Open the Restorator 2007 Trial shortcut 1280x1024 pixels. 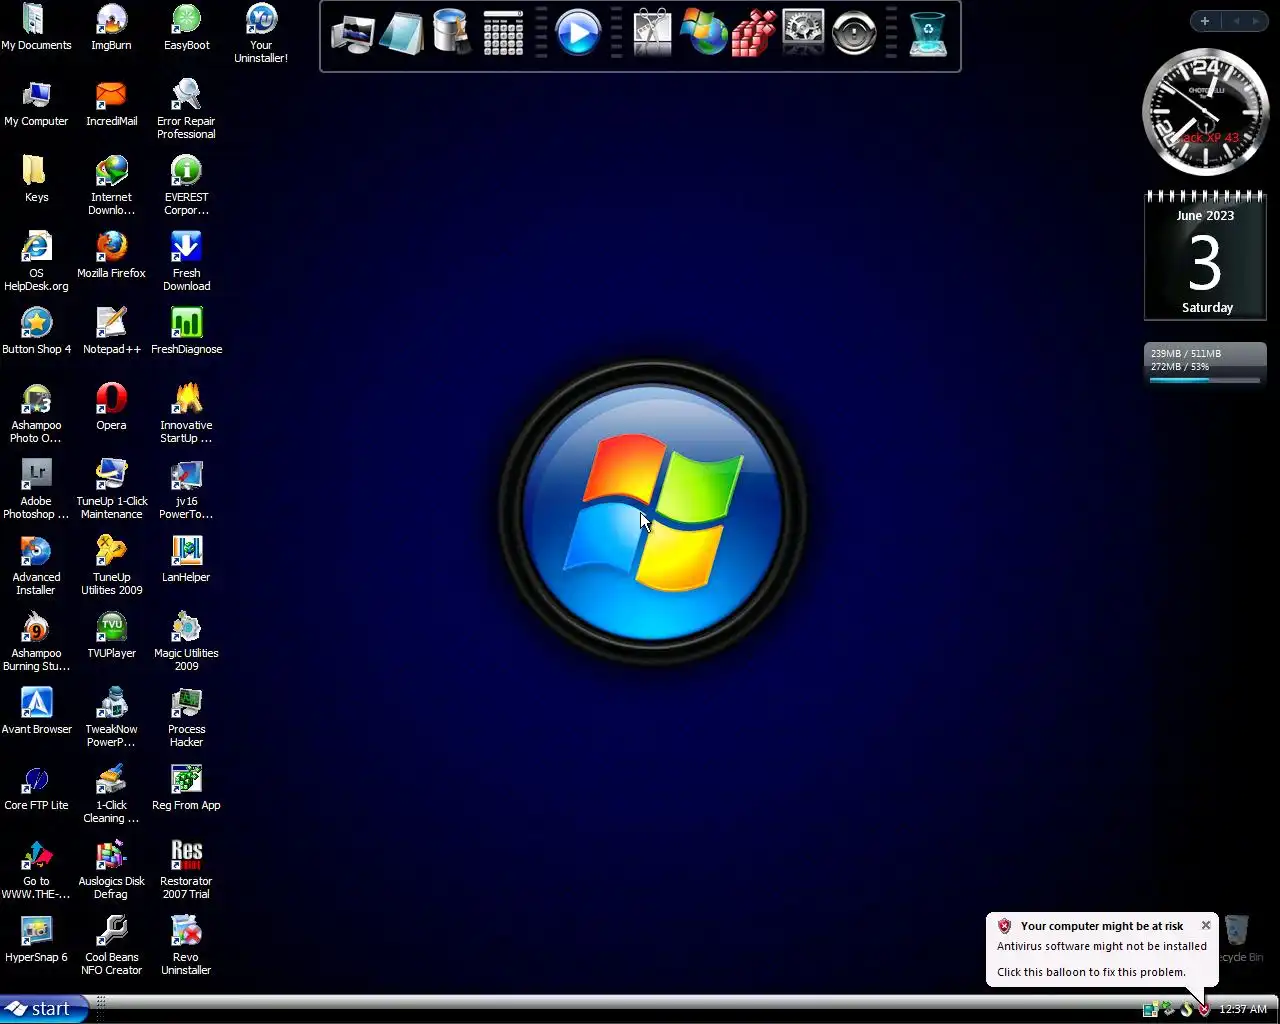click(x=186, y=870)
